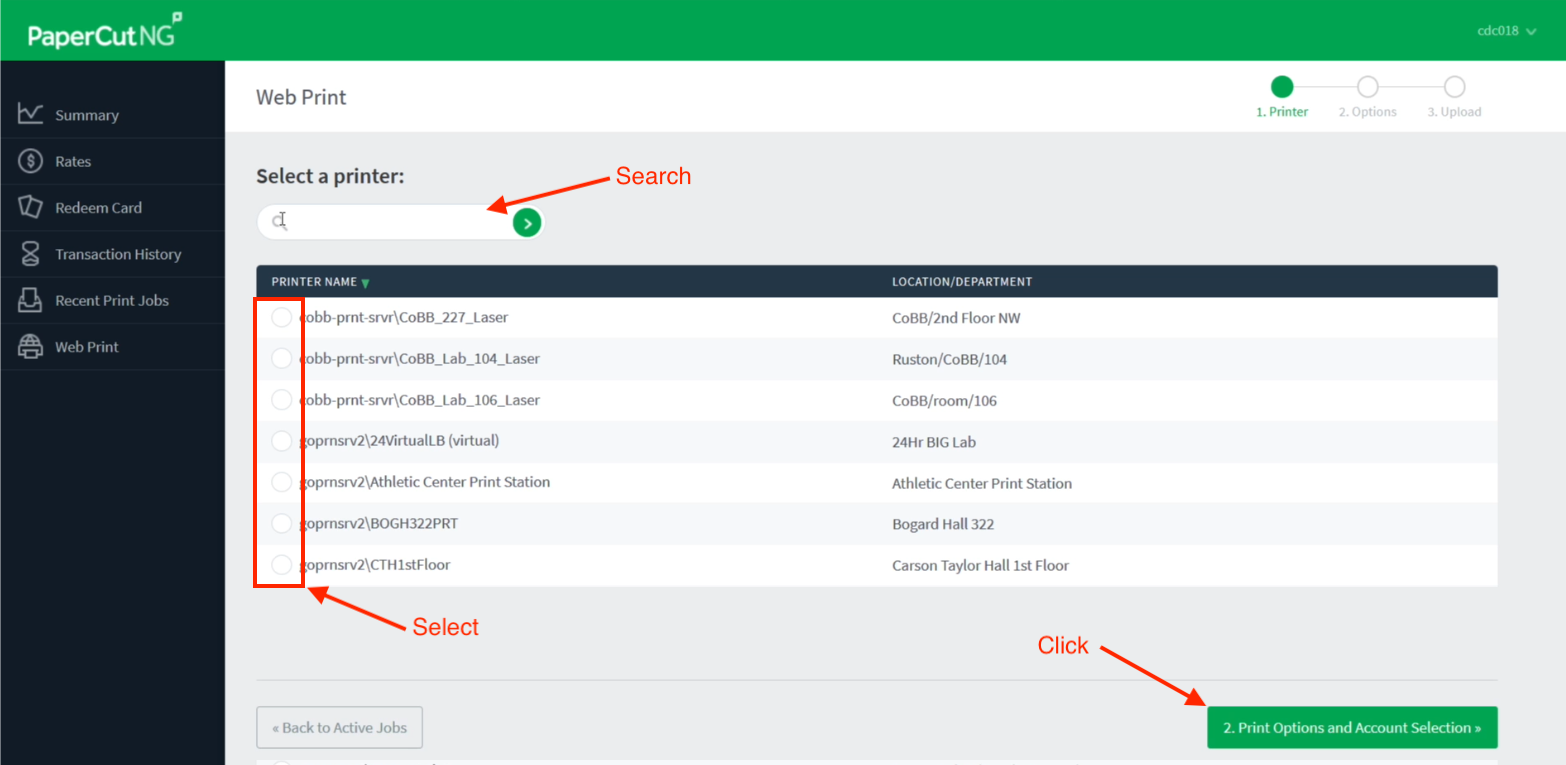Click step 2 Options progress circle
The image size is (1566, 765).
(x=1367, y=87)
